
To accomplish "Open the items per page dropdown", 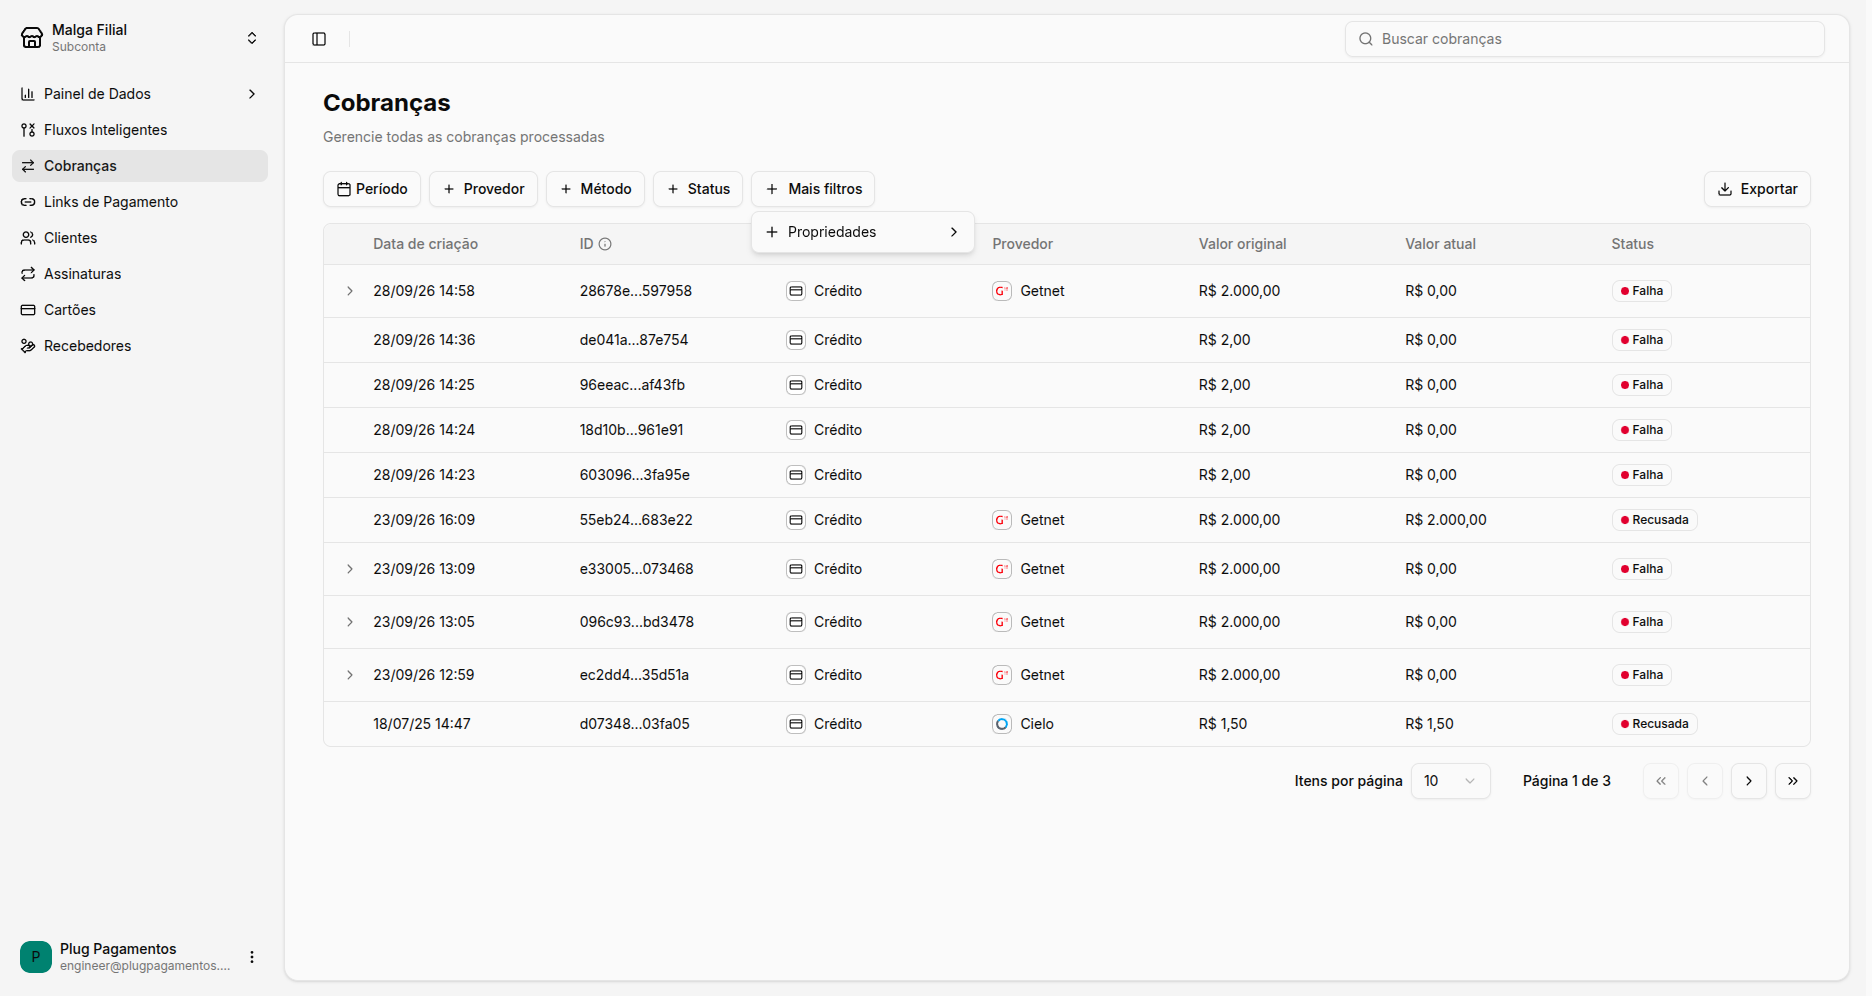I will tap(1450, 781).
